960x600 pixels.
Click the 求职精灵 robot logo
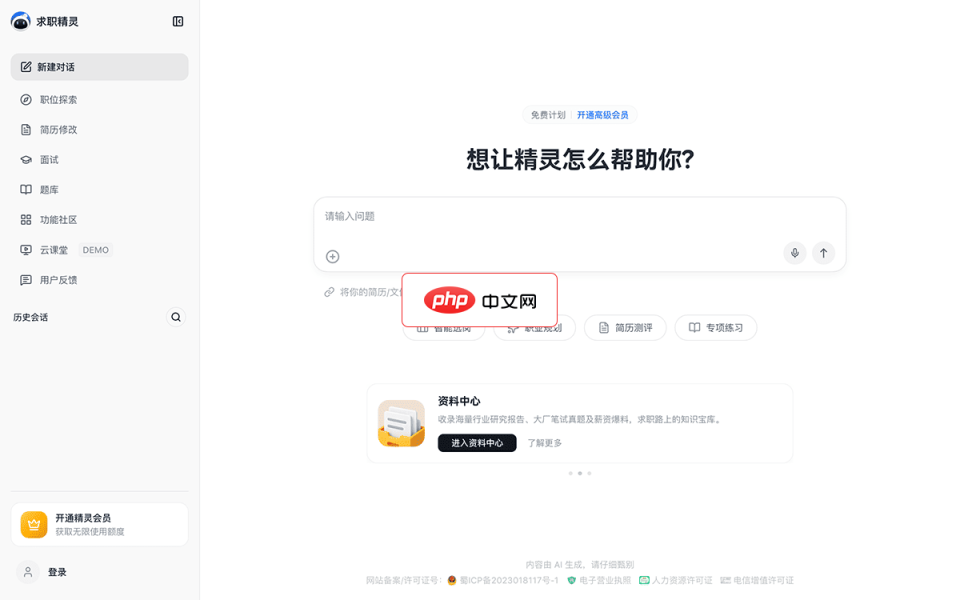click(21, 21)
